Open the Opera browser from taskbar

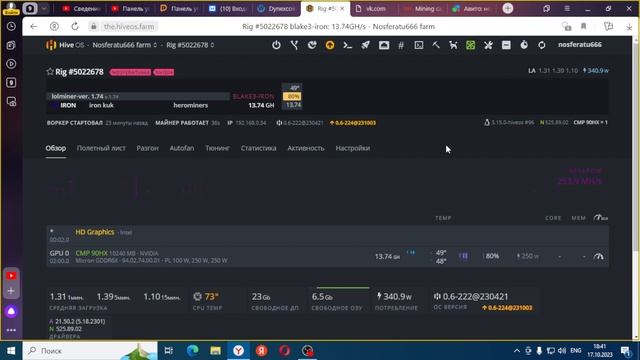point(284,351)
